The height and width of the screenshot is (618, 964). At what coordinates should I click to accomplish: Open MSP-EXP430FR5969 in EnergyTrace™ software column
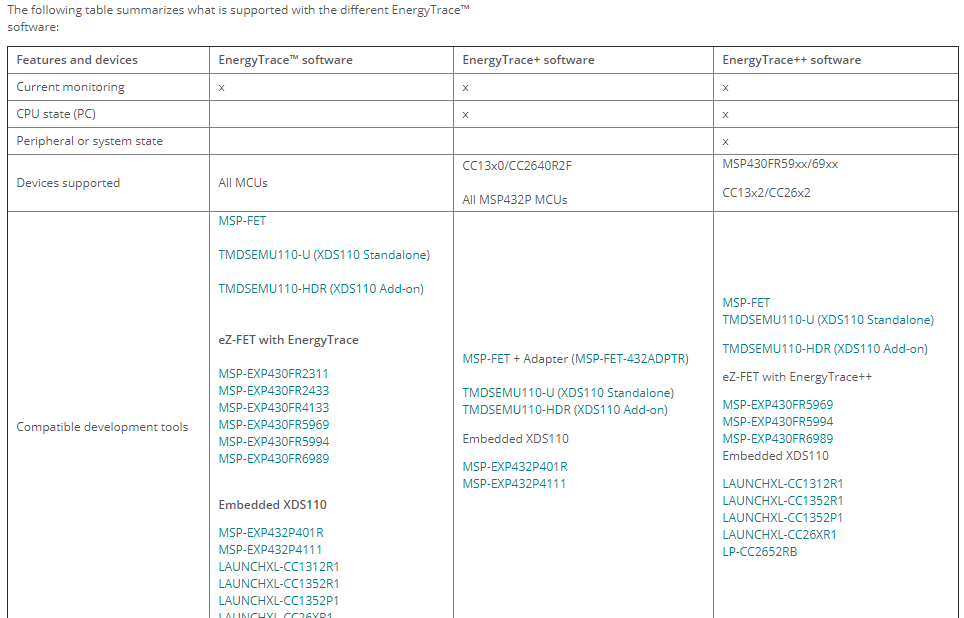pyautogui.click(x=274, y=425)
